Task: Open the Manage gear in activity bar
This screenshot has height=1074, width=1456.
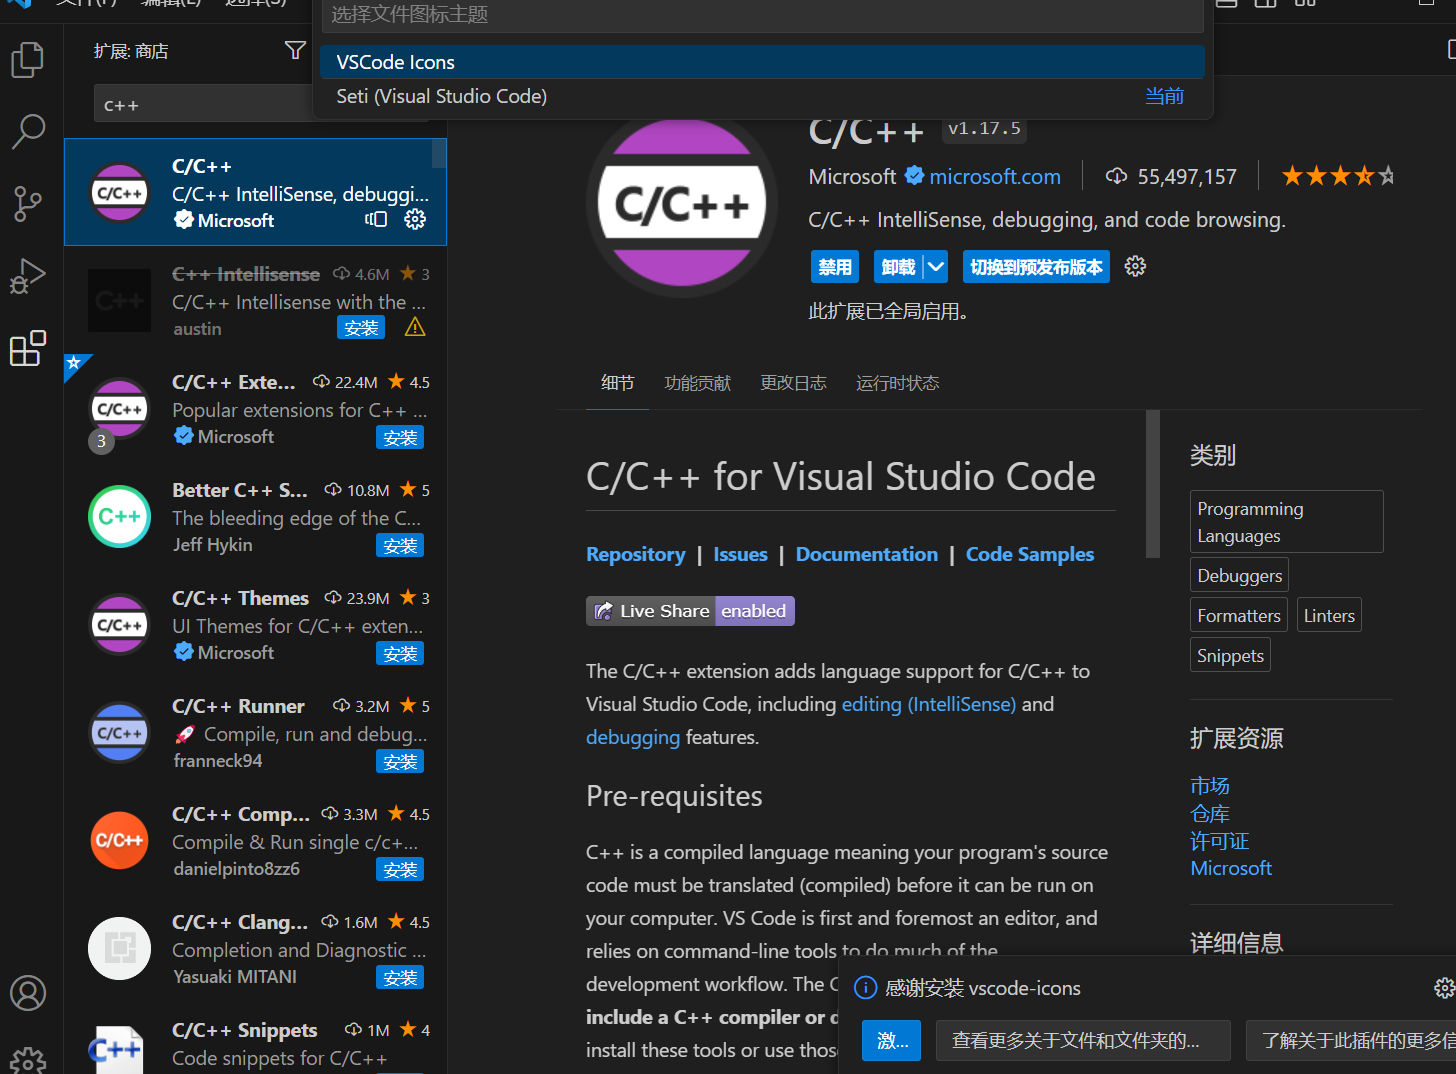Action: coord(28,1060)
